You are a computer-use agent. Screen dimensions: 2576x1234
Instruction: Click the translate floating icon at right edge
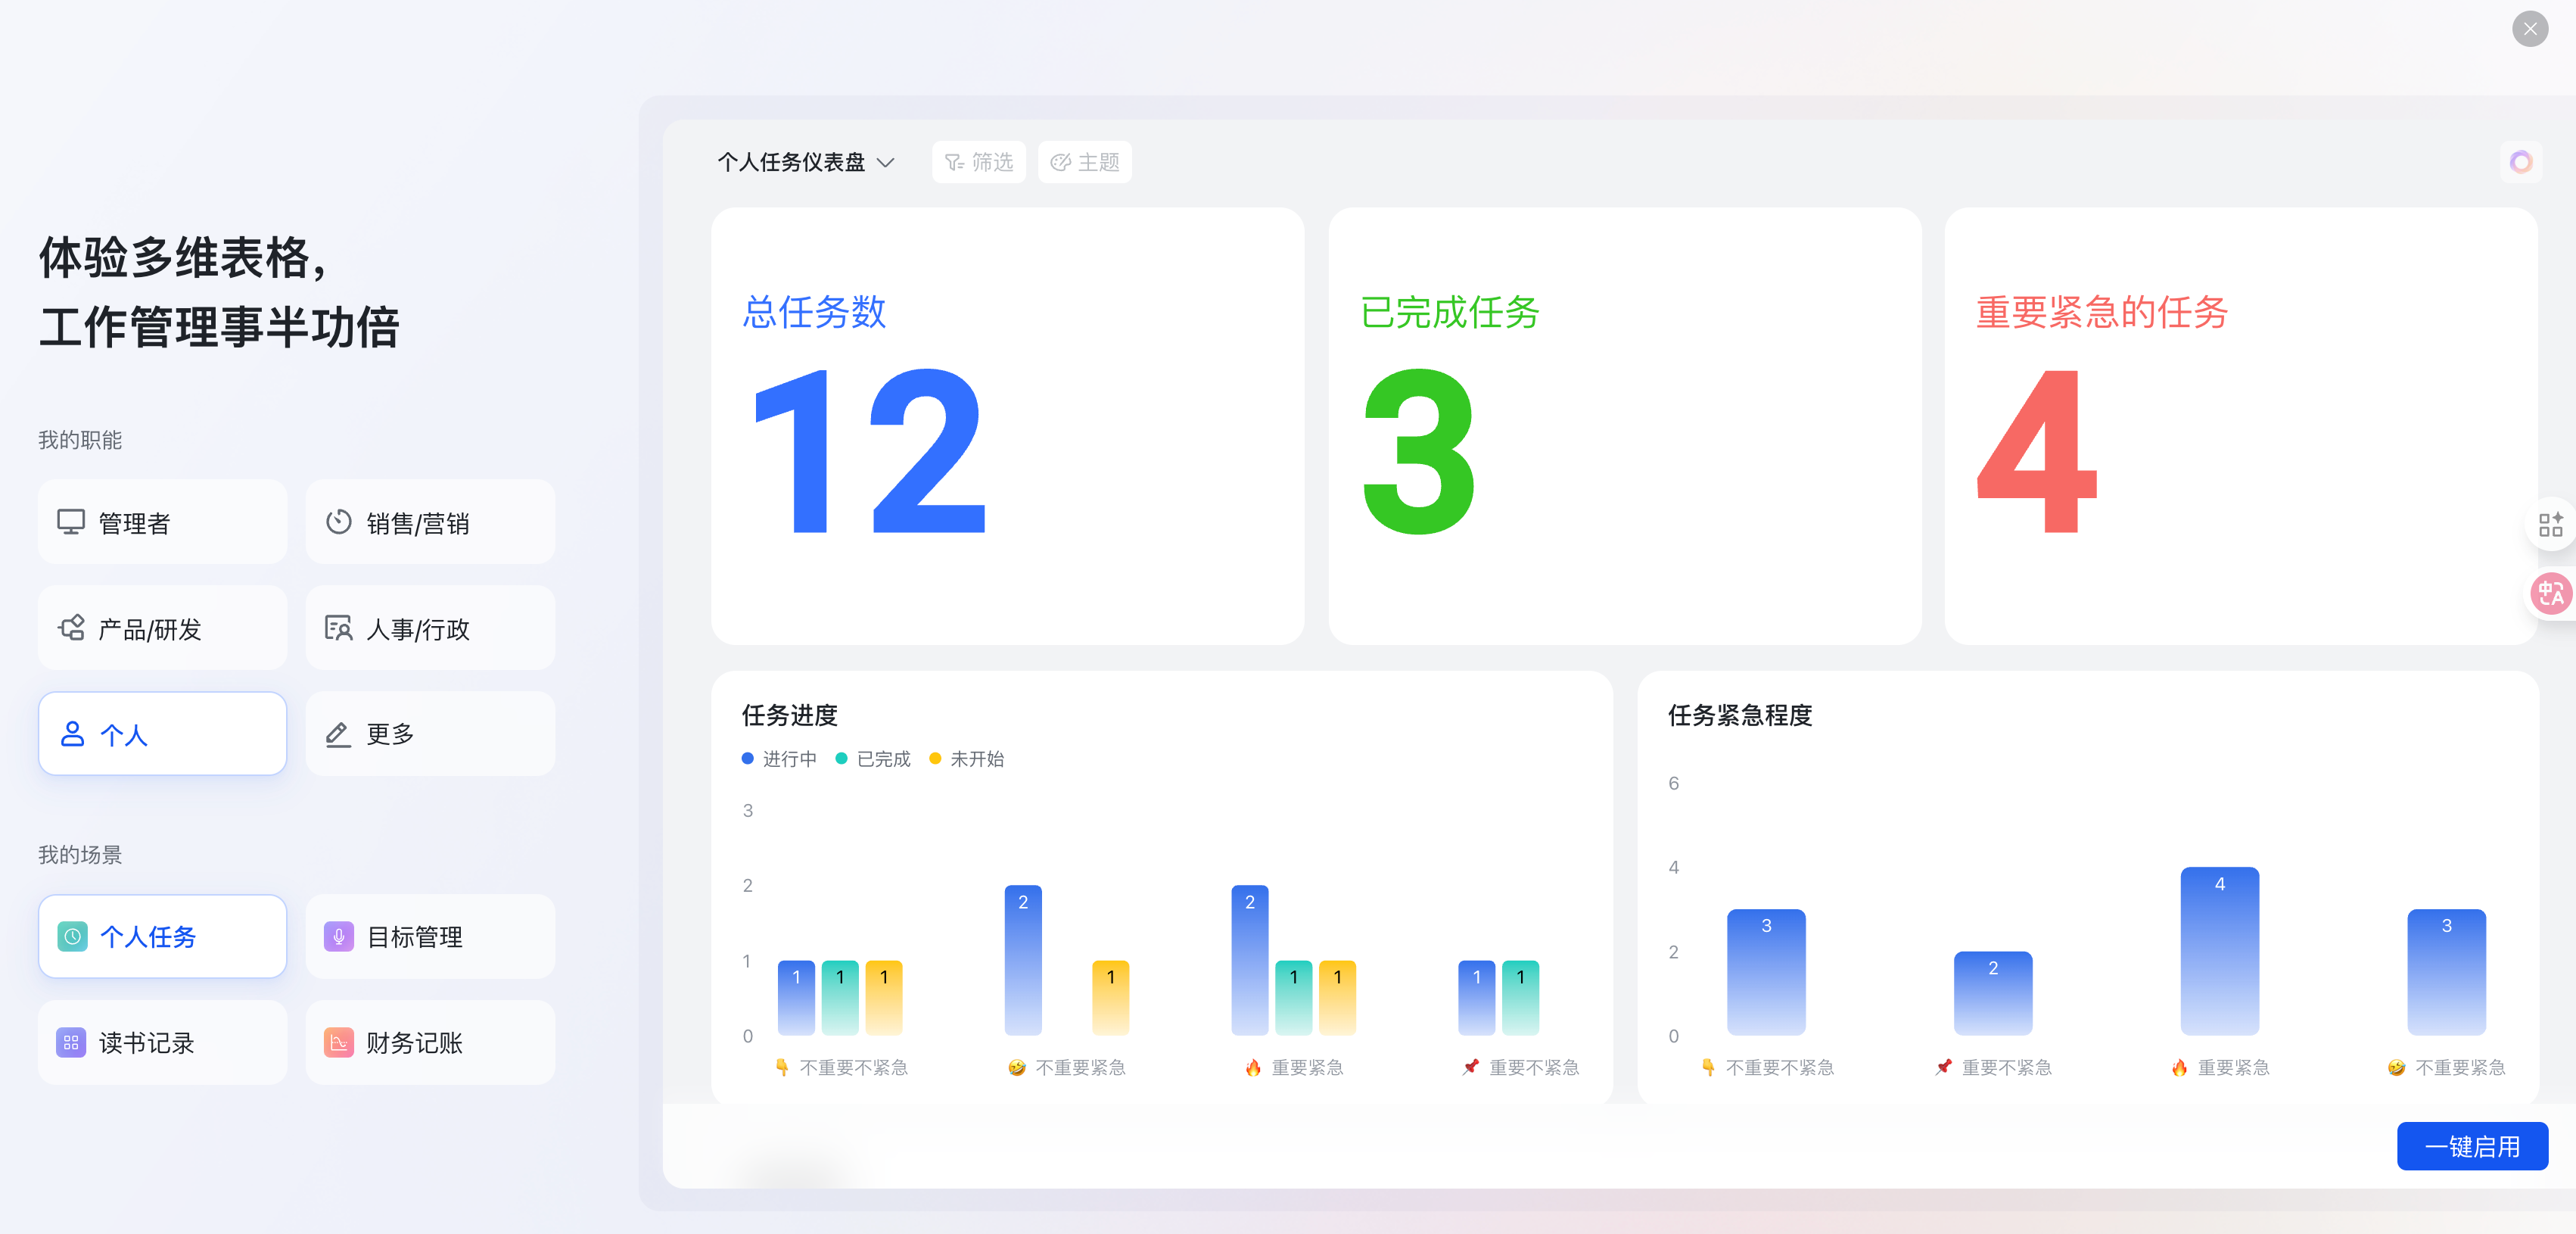point(2550,594)
